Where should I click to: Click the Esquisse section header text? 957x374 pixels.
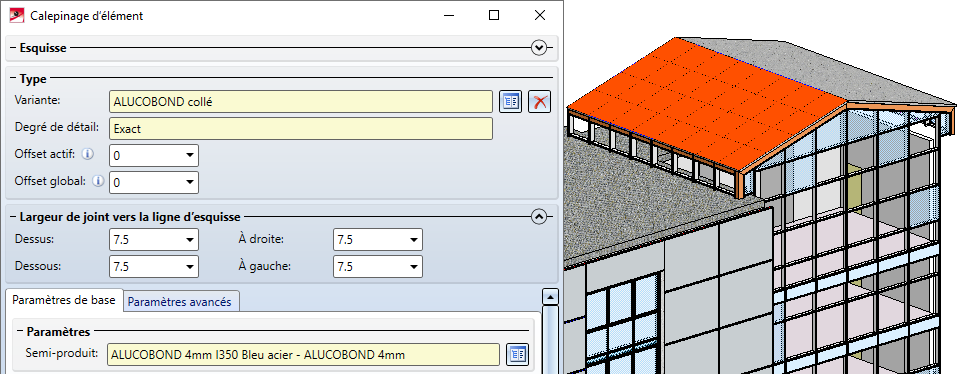[x=43, y=48]
